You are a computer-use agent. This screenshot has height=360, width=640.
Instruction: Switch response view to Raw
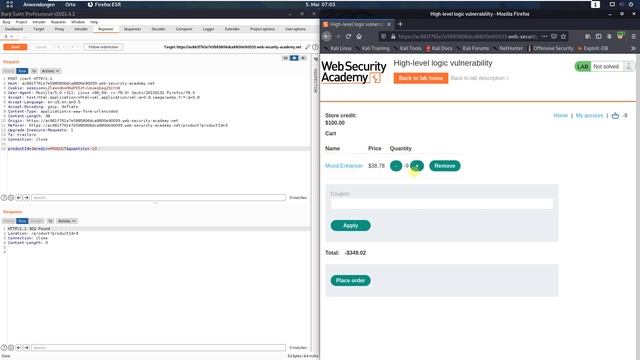[x=22, y=221]
